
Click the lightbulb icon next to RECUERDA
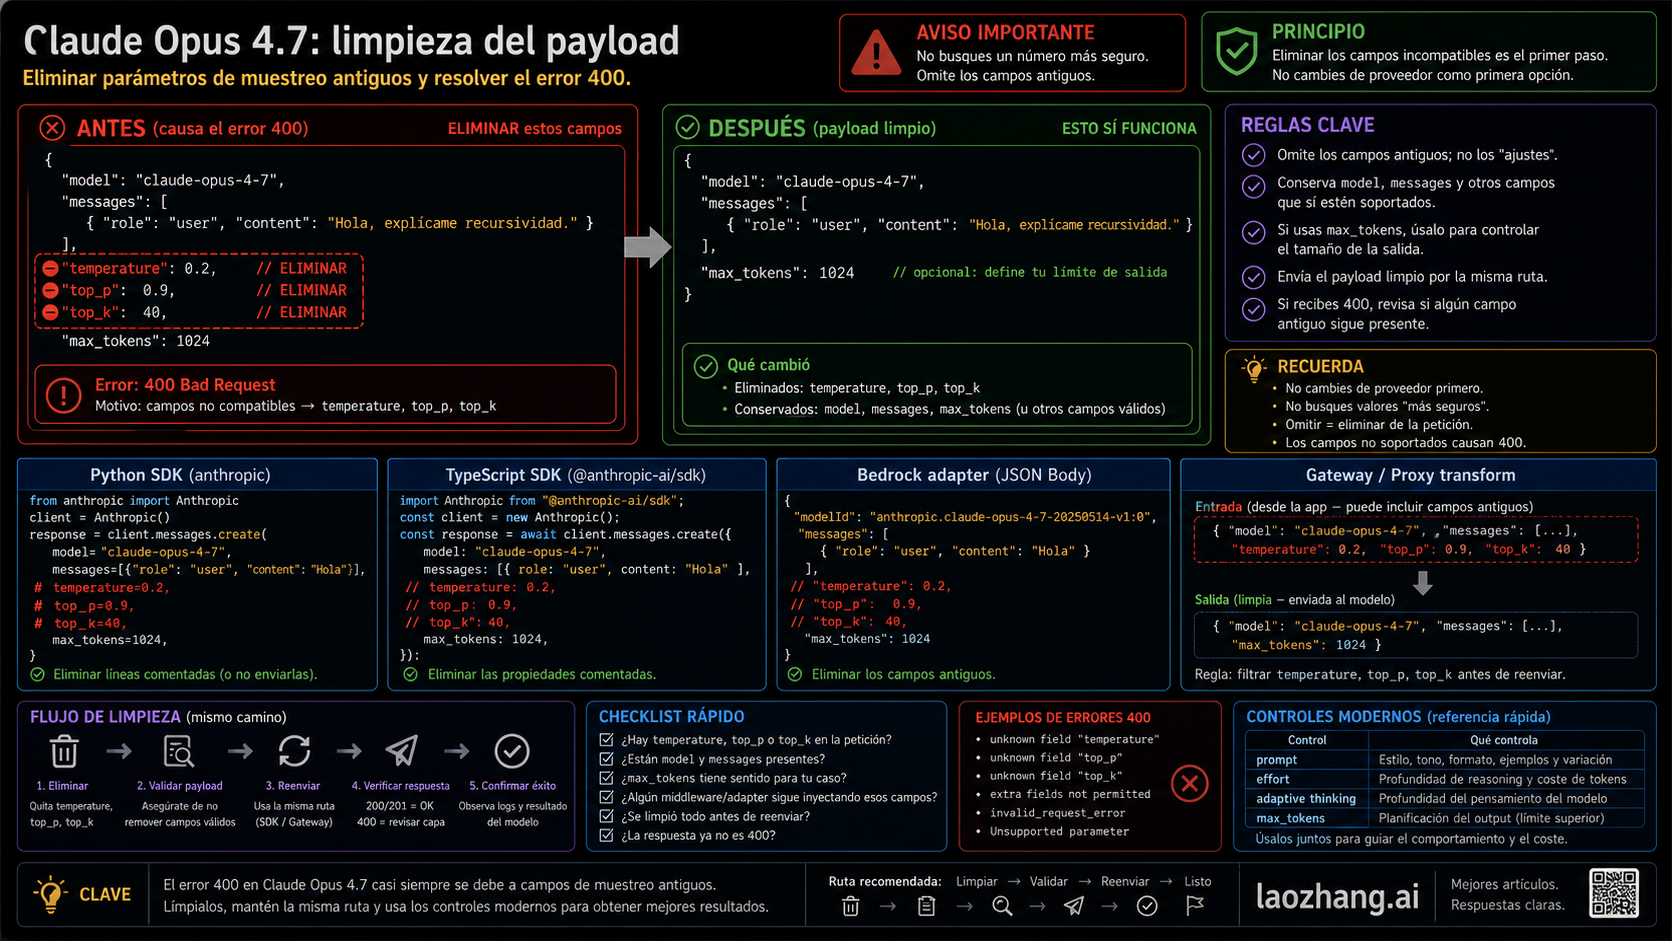click(1253, 368)
